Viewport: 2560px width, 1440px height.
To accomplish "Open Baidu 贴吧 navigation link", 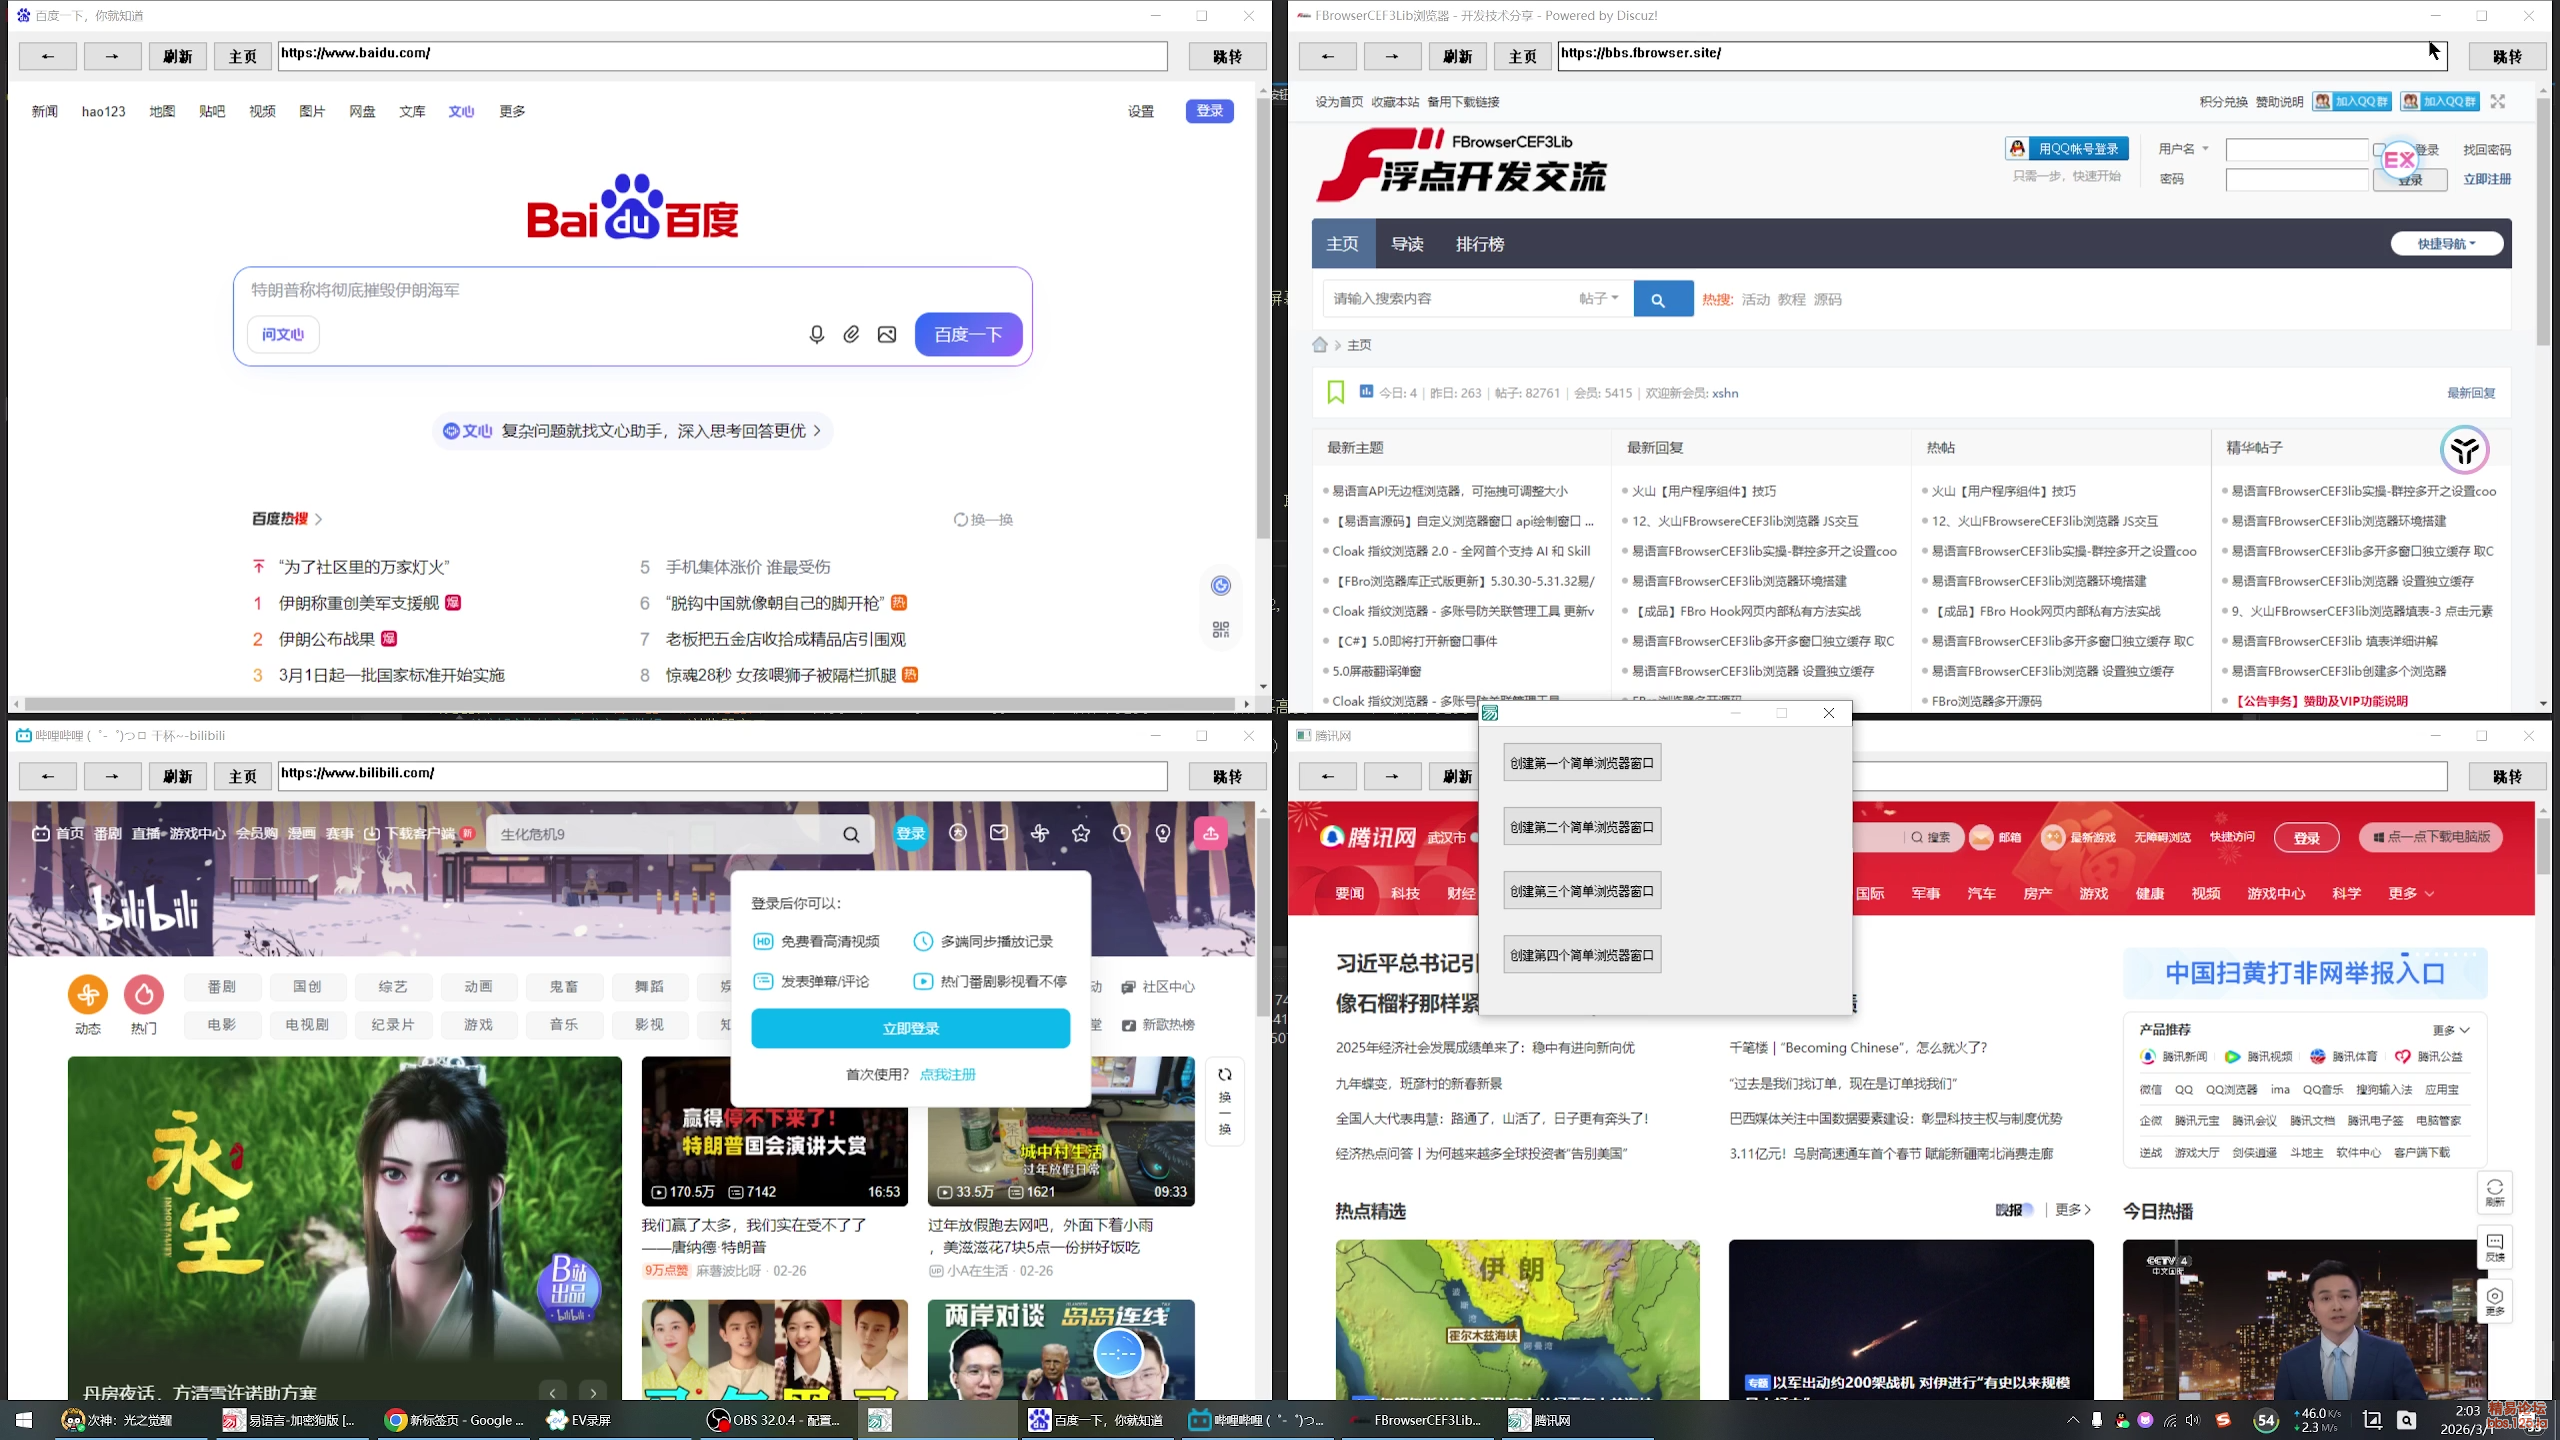I will click(212, 111).
